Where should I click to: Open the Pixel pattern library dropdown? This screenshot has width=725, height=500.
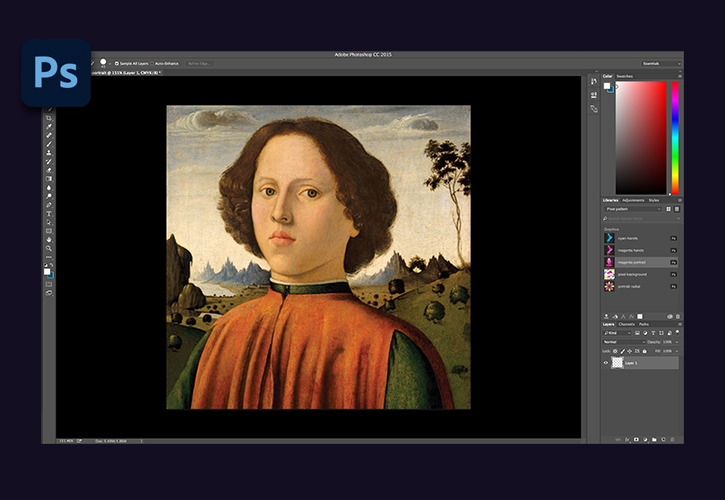[633, 209]
